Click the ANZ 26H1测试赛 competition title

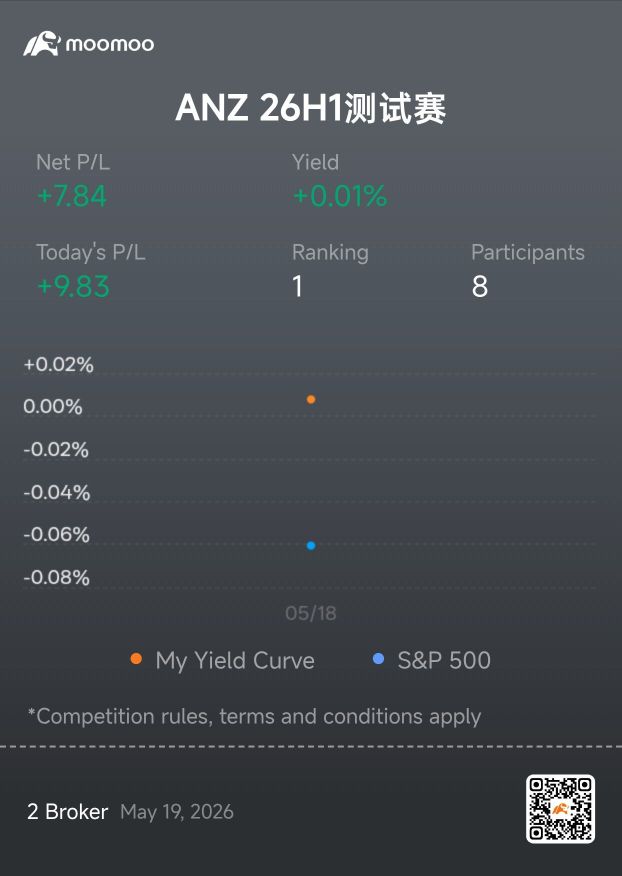click(311, 107)
